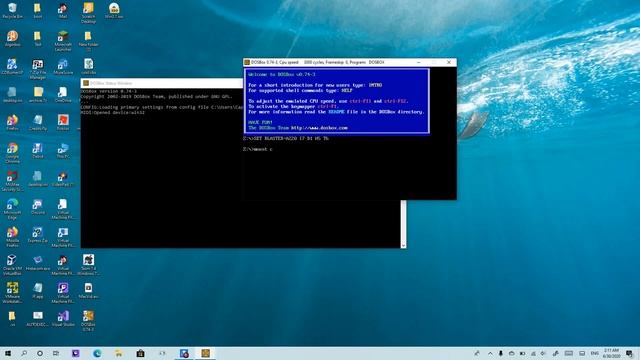
Task: Open DOSBox 0.74-3 desktop shortcut
Action: [x=88, y=320]
